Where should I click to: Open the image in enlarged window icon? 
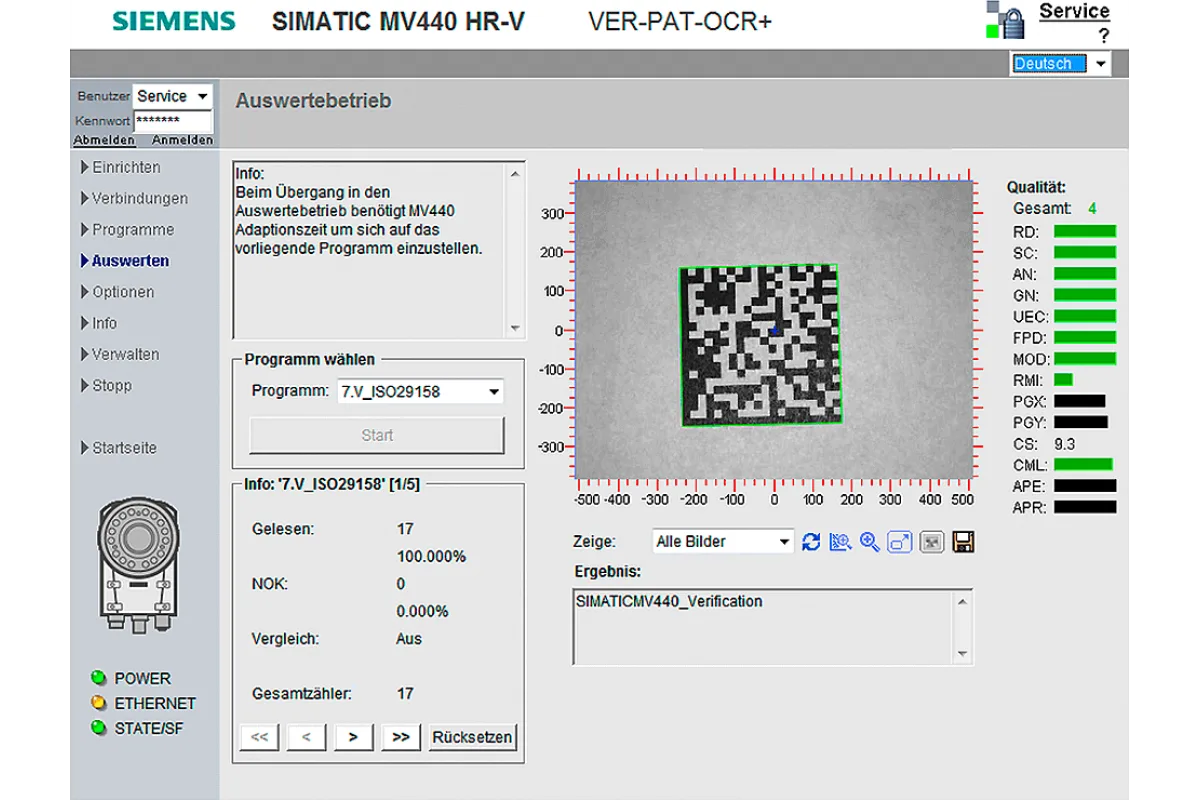tap(900, 542)
